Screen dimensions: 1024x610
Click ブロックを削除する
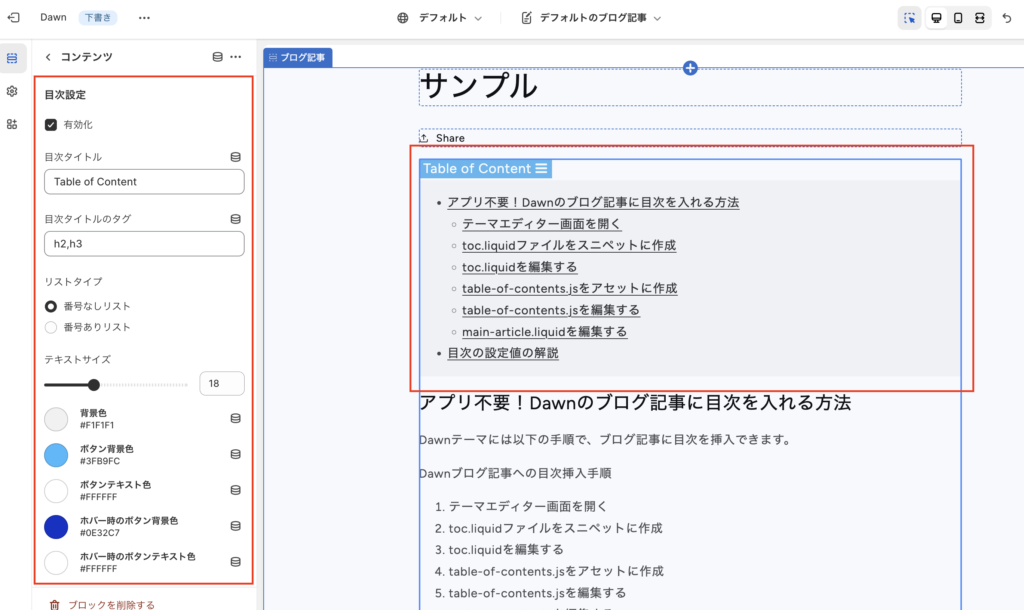click(x=112, y=605)
